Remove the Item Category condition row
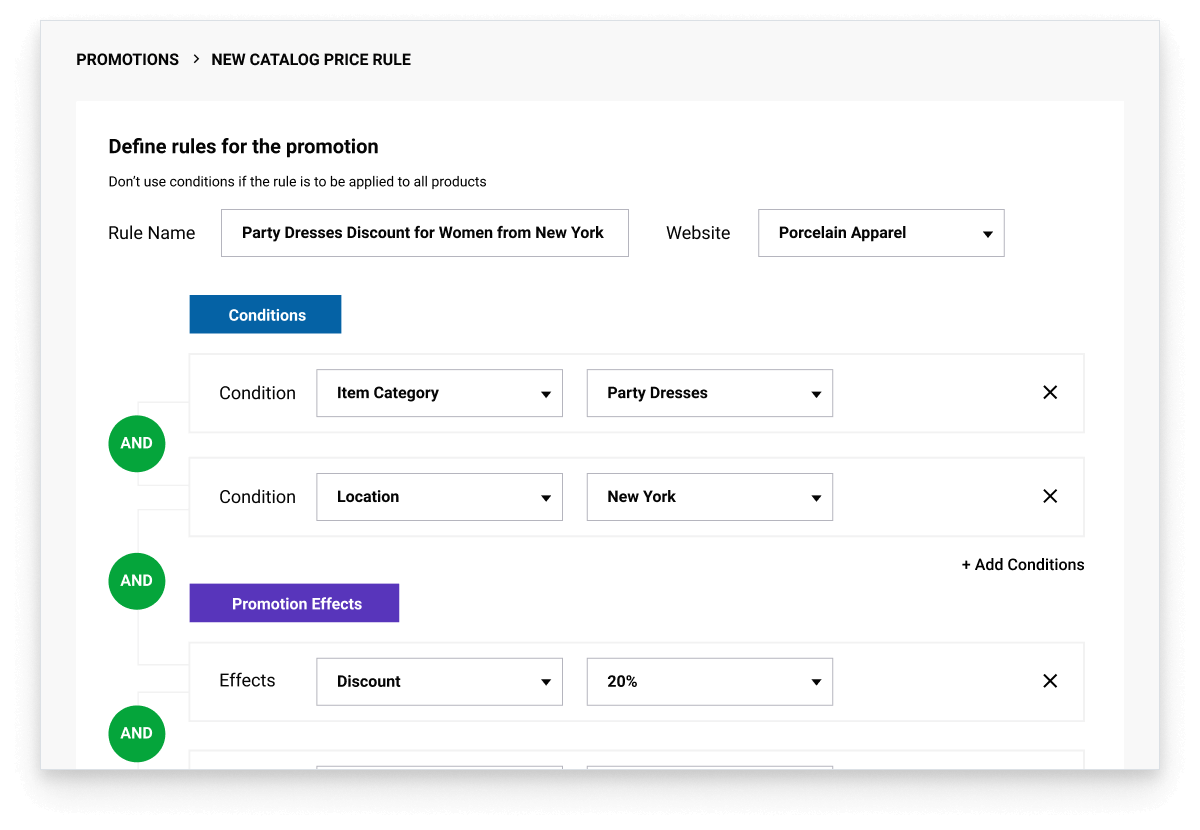Image resolution: width=1200 pixels, height=830 pixels. coord(1050,393)
